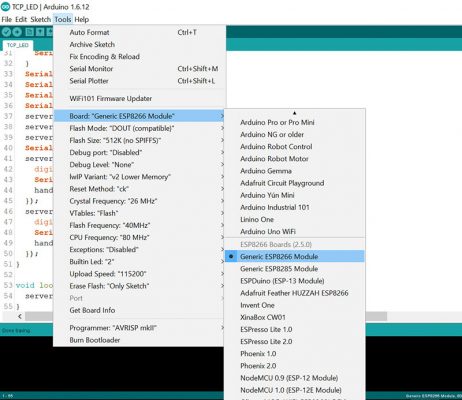Viewport: 462px width, 400px height.
Task: Select XinaBox CW01 board
Action: [x=295, y=317]
